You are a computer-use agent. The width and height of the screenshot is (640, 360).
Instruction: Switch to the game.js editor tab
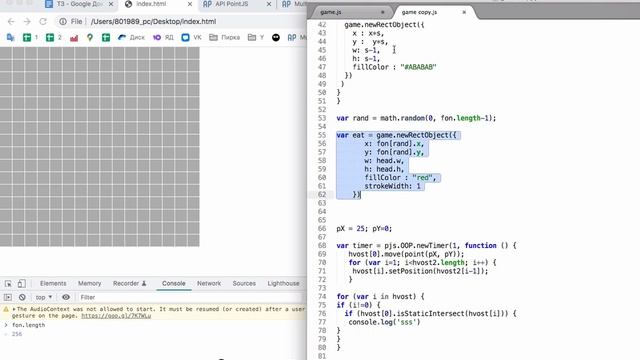[350, 12]
